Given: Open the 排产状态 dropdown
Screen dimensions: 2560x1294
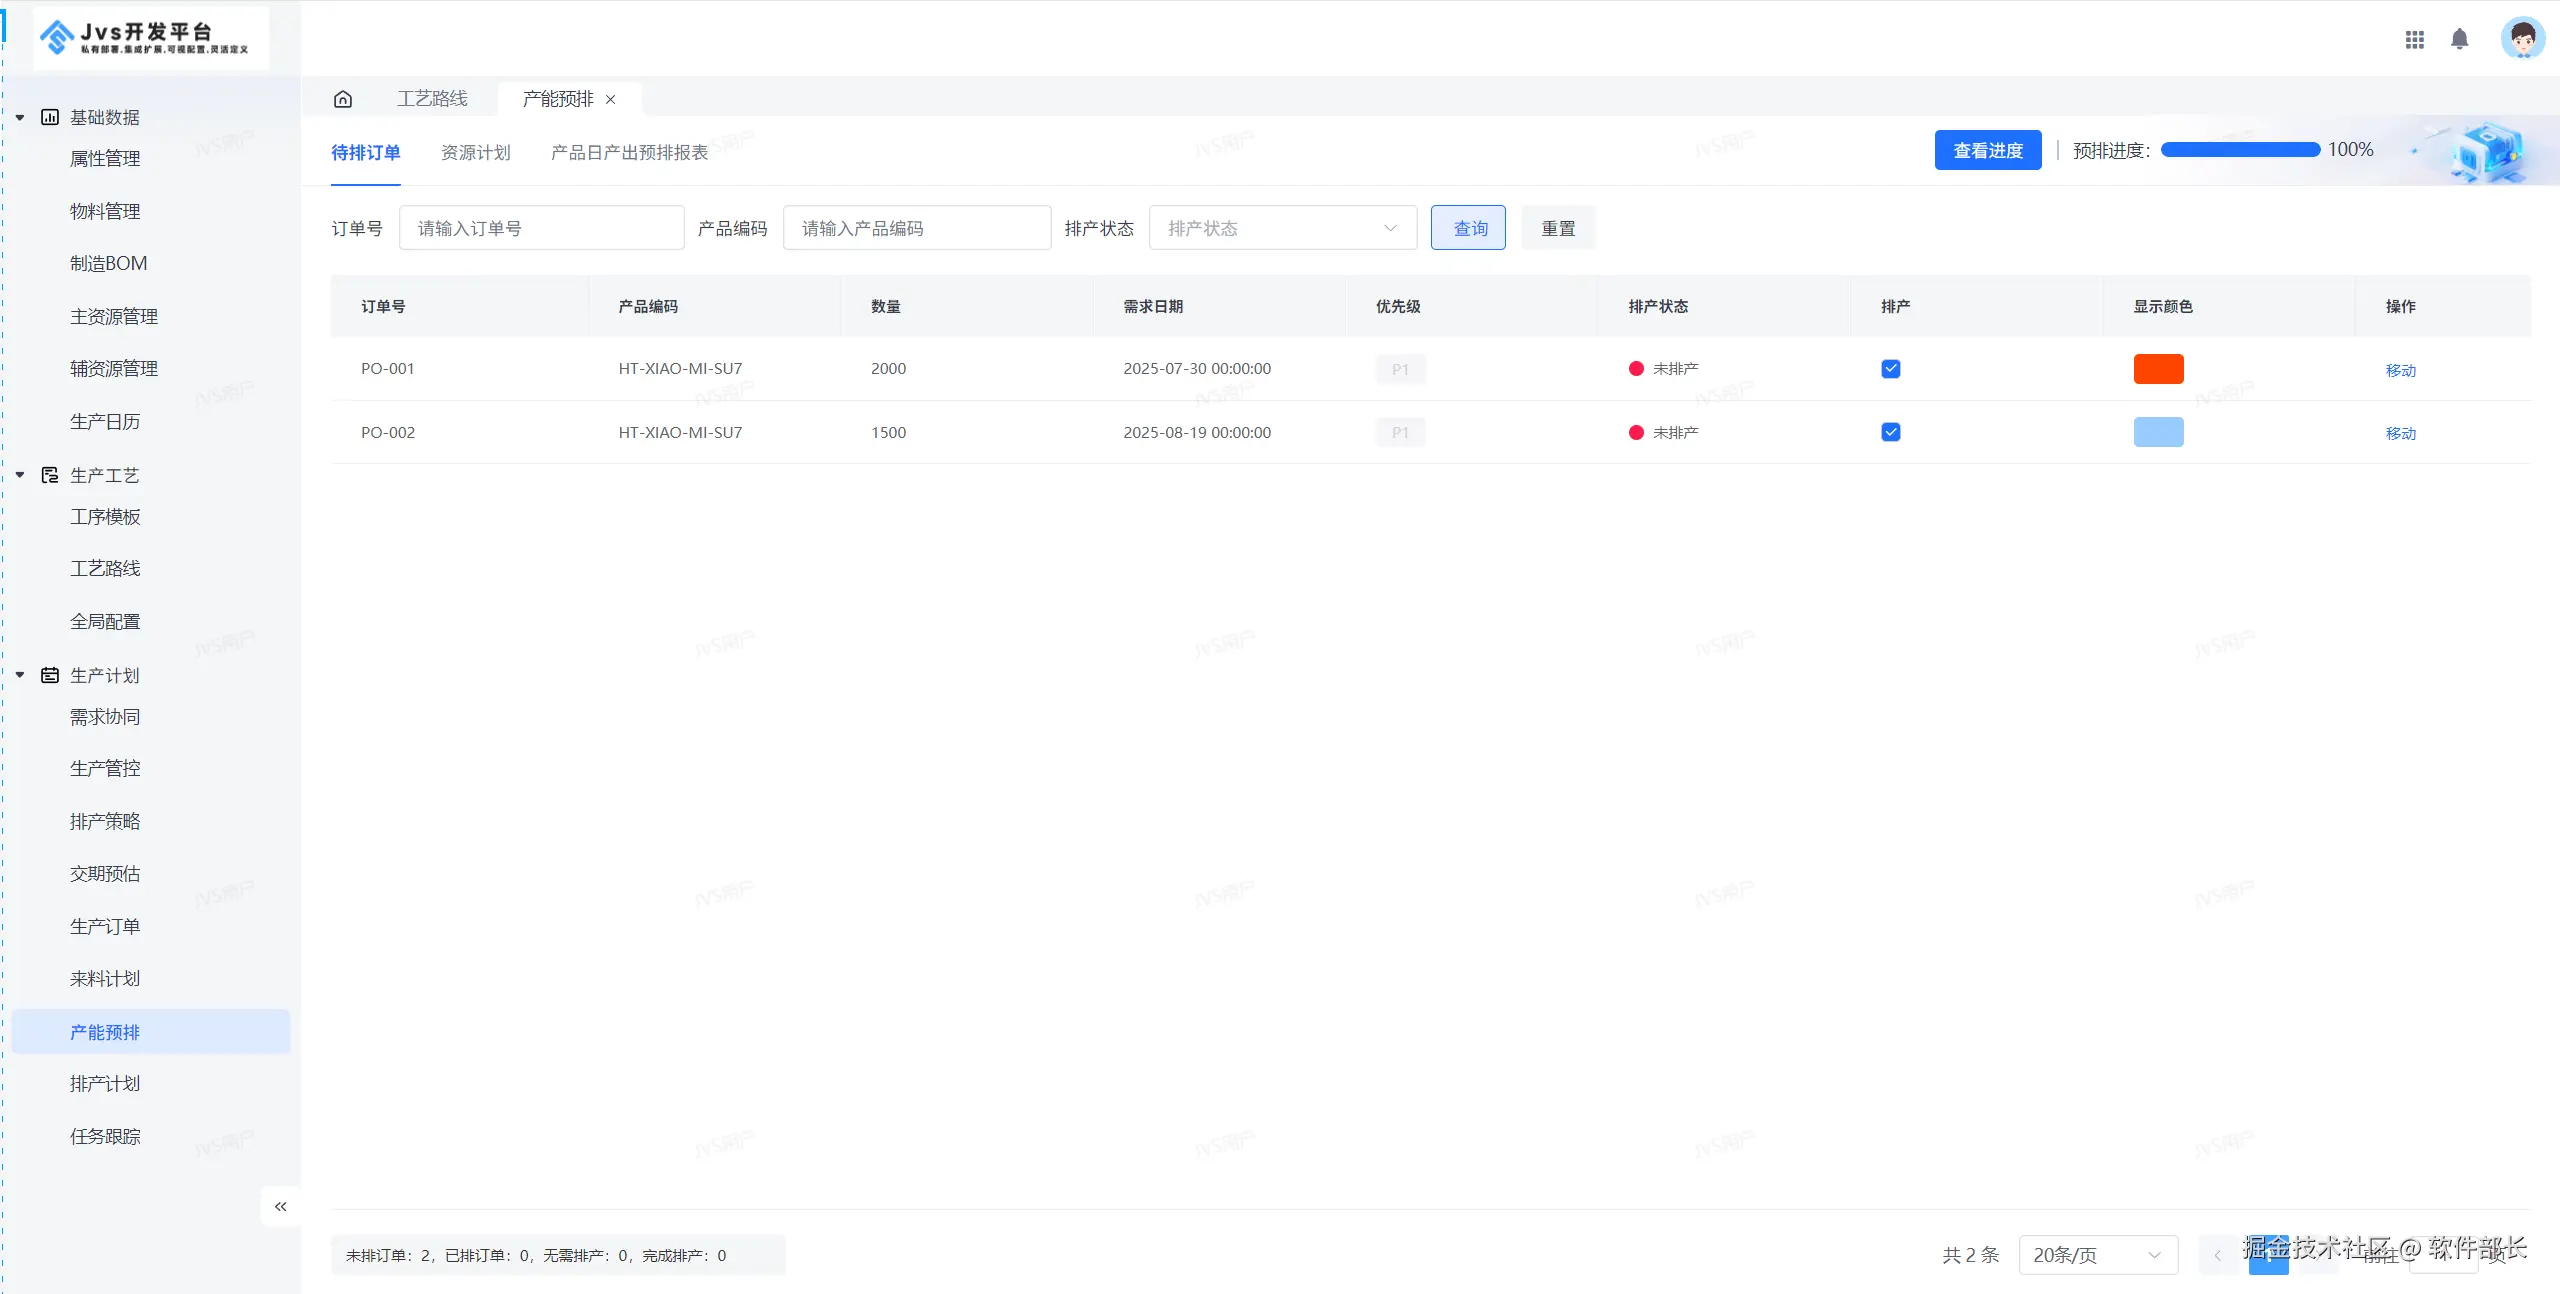Looking at the screenshot, I should tap(1283, 228).
